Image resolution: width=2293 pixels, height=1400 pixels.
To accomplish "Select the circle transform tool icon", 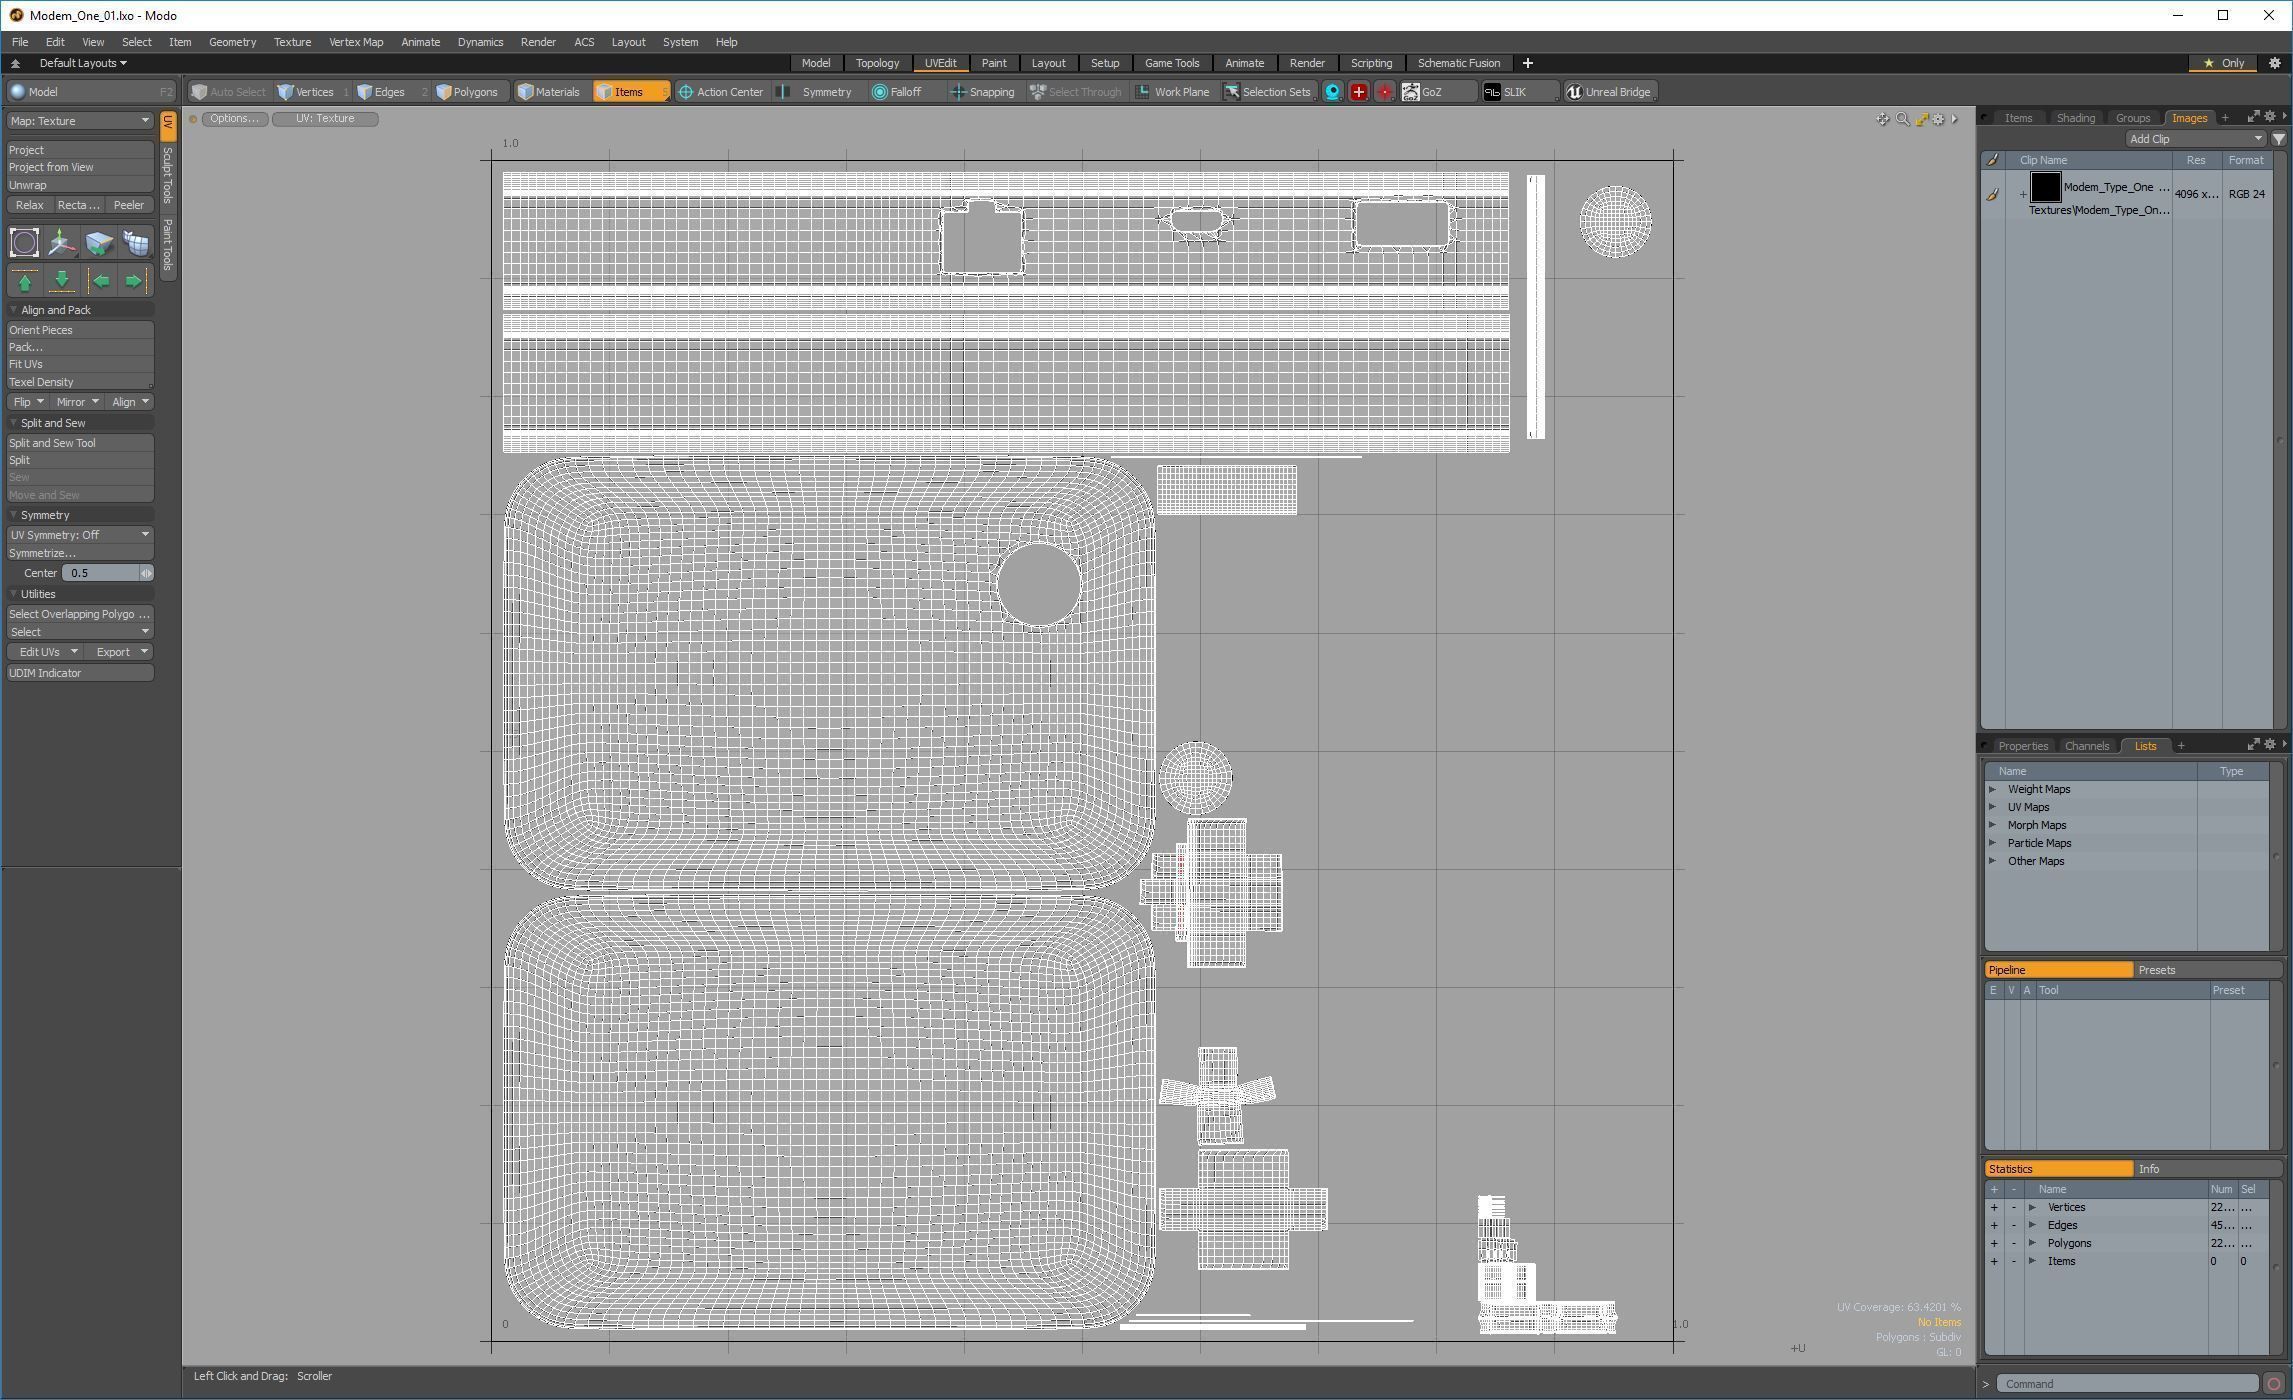I will pyautogui.click(x=24, y=242).
